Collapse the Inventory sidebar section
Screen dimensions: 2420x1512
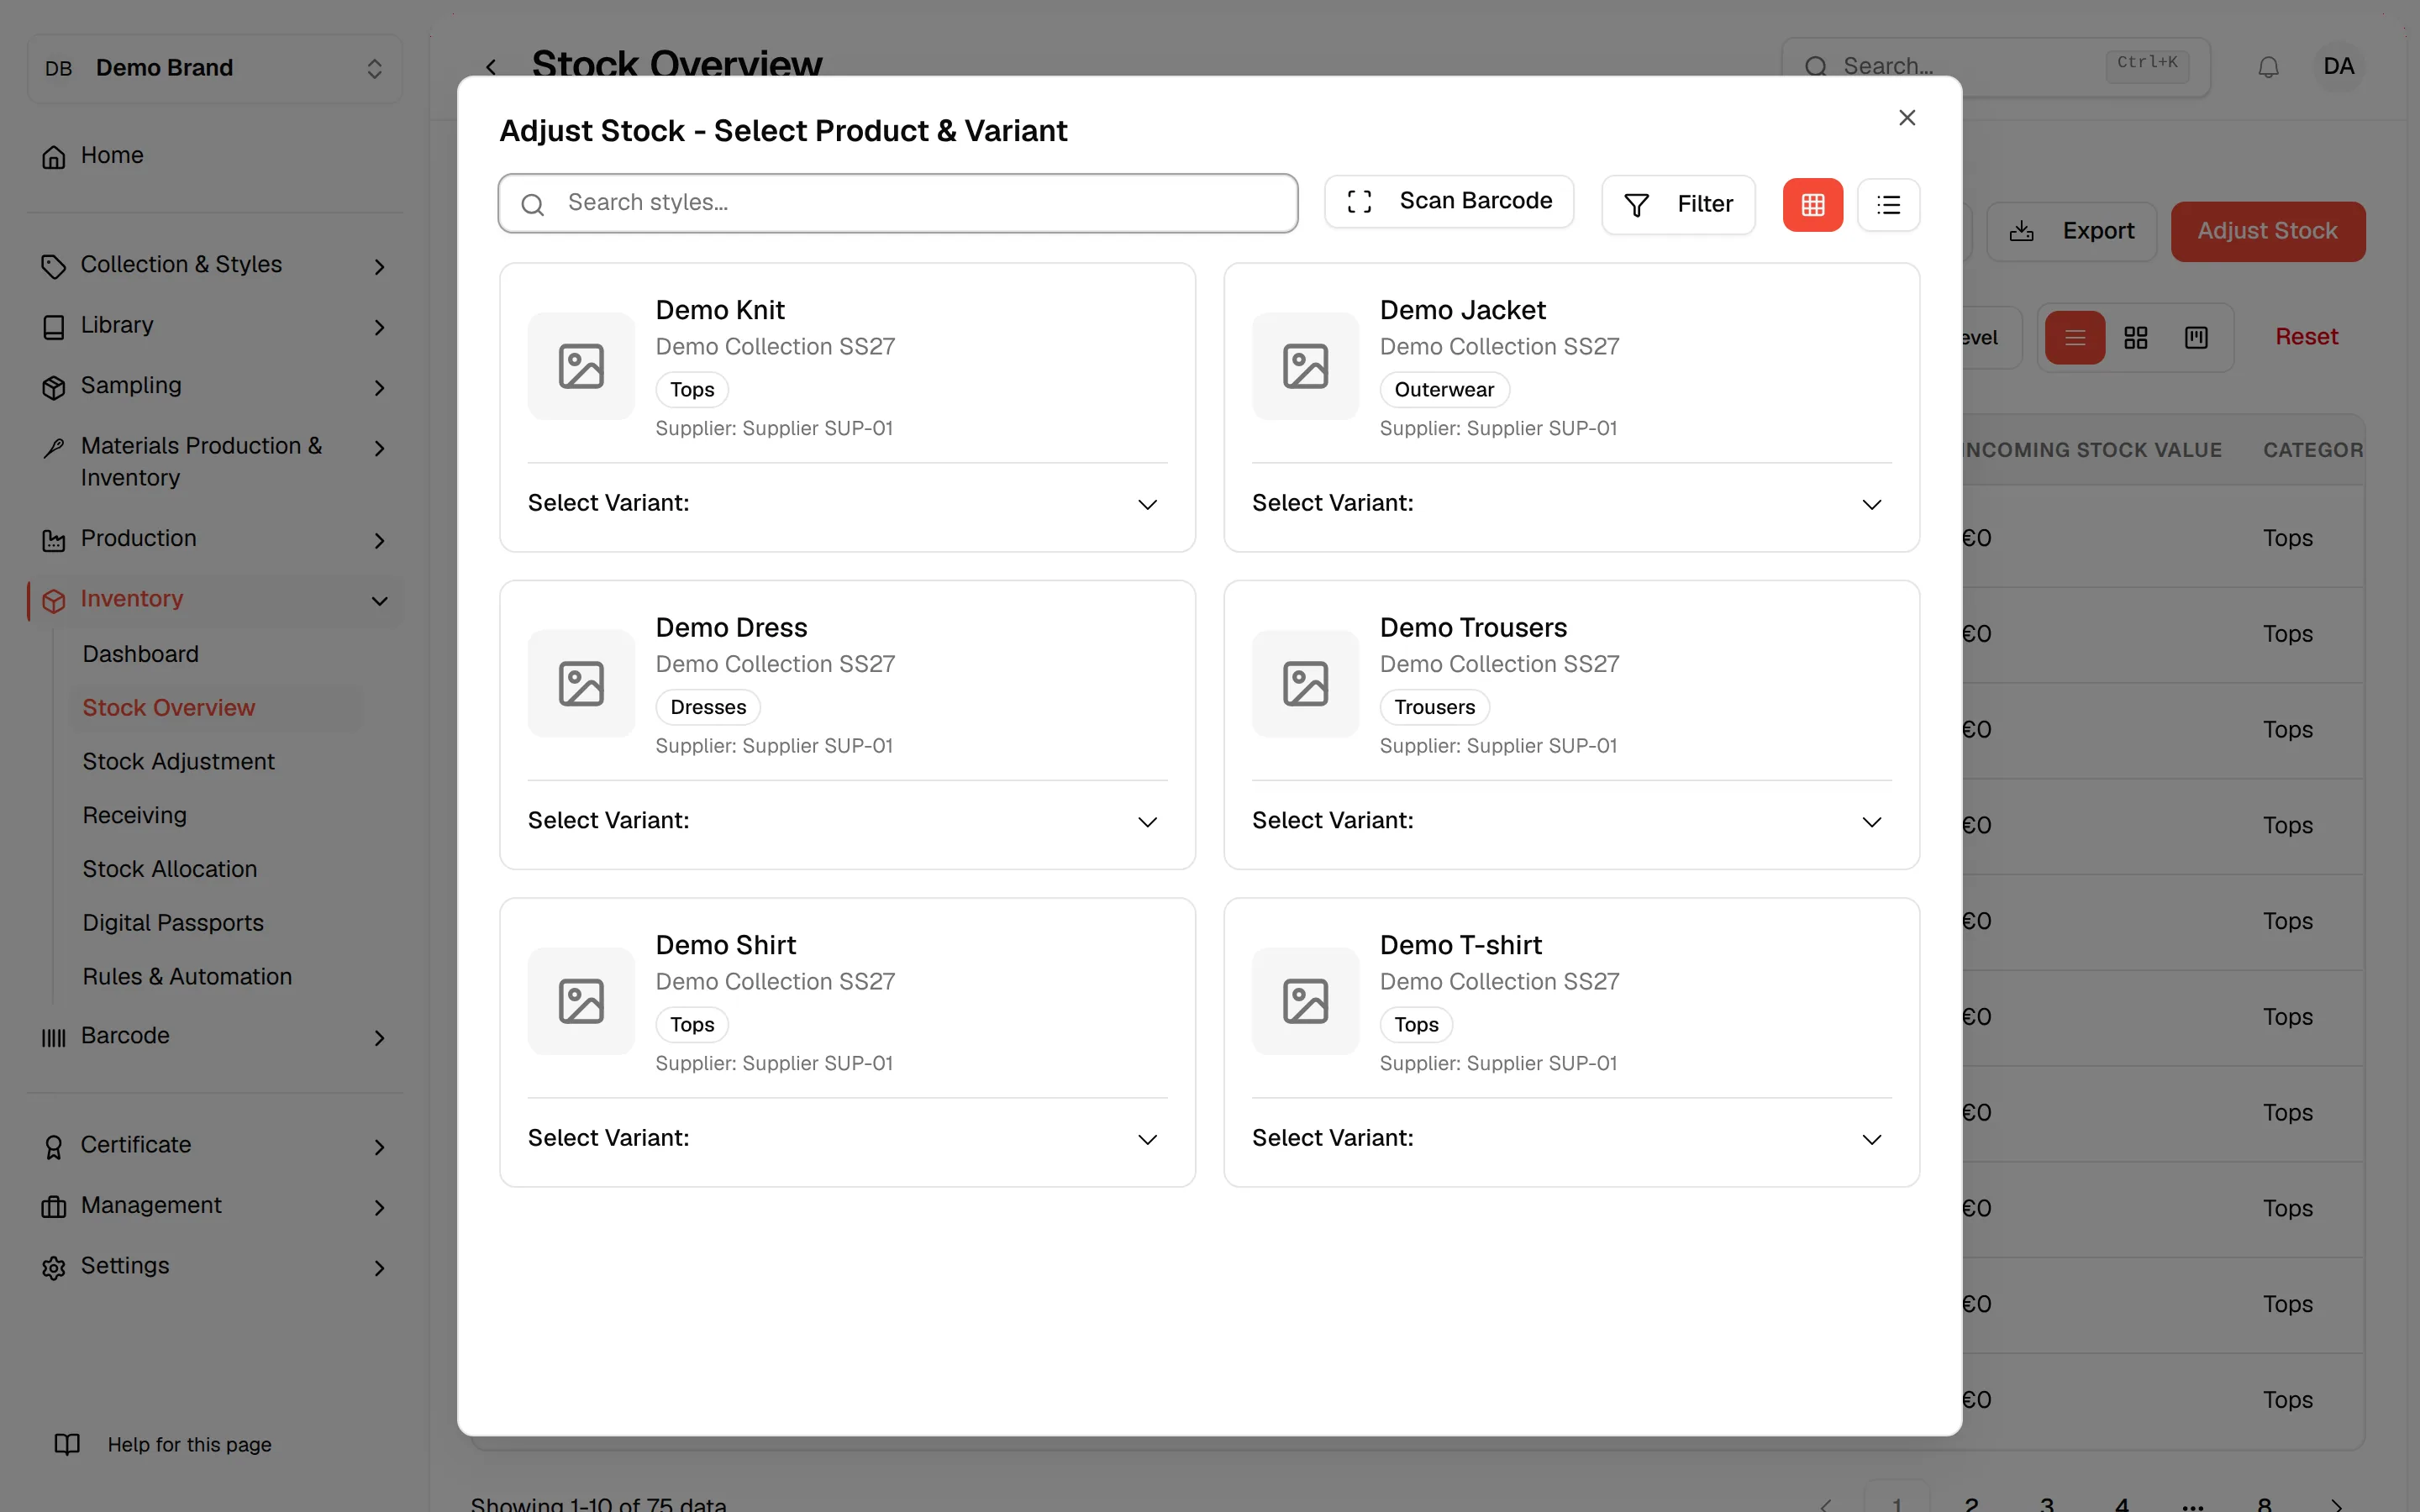pos(215,599)
